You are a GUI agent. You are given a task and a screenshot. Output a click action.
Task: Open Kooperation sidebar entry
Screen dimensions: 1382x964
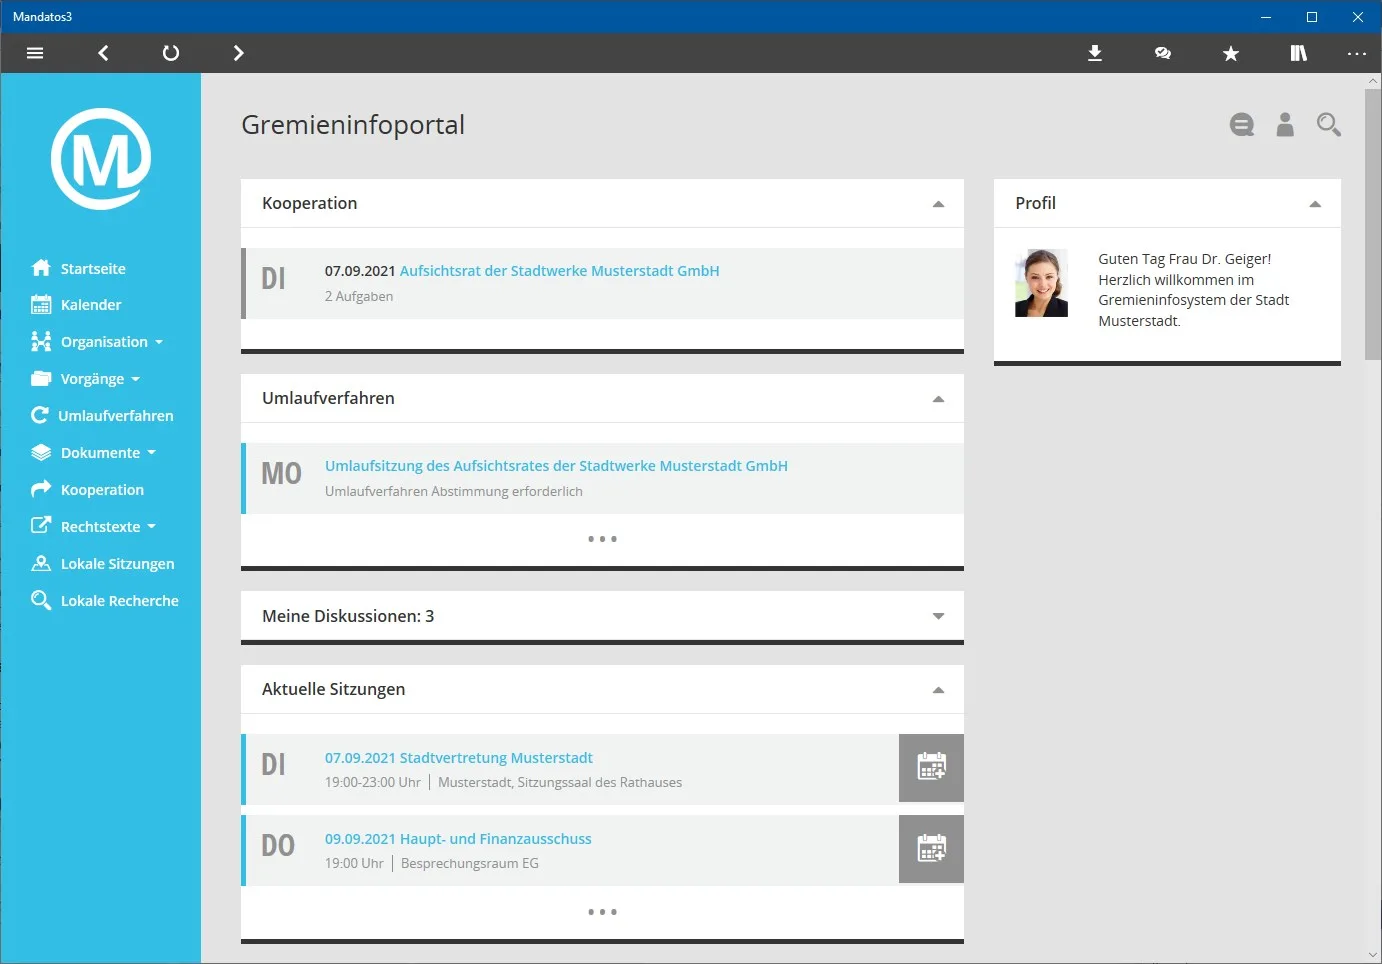click(102, 490)
